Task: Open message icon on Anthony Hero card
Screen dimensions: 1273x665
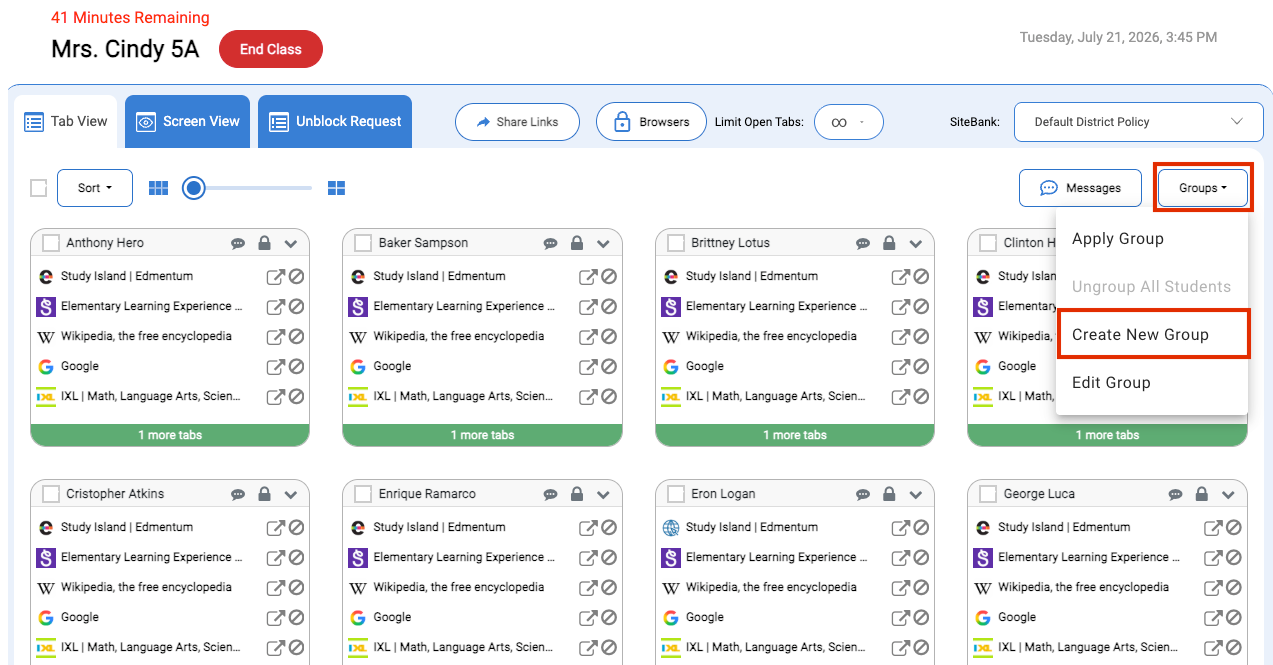Action: pyautogui.click(x=238, y=243)
